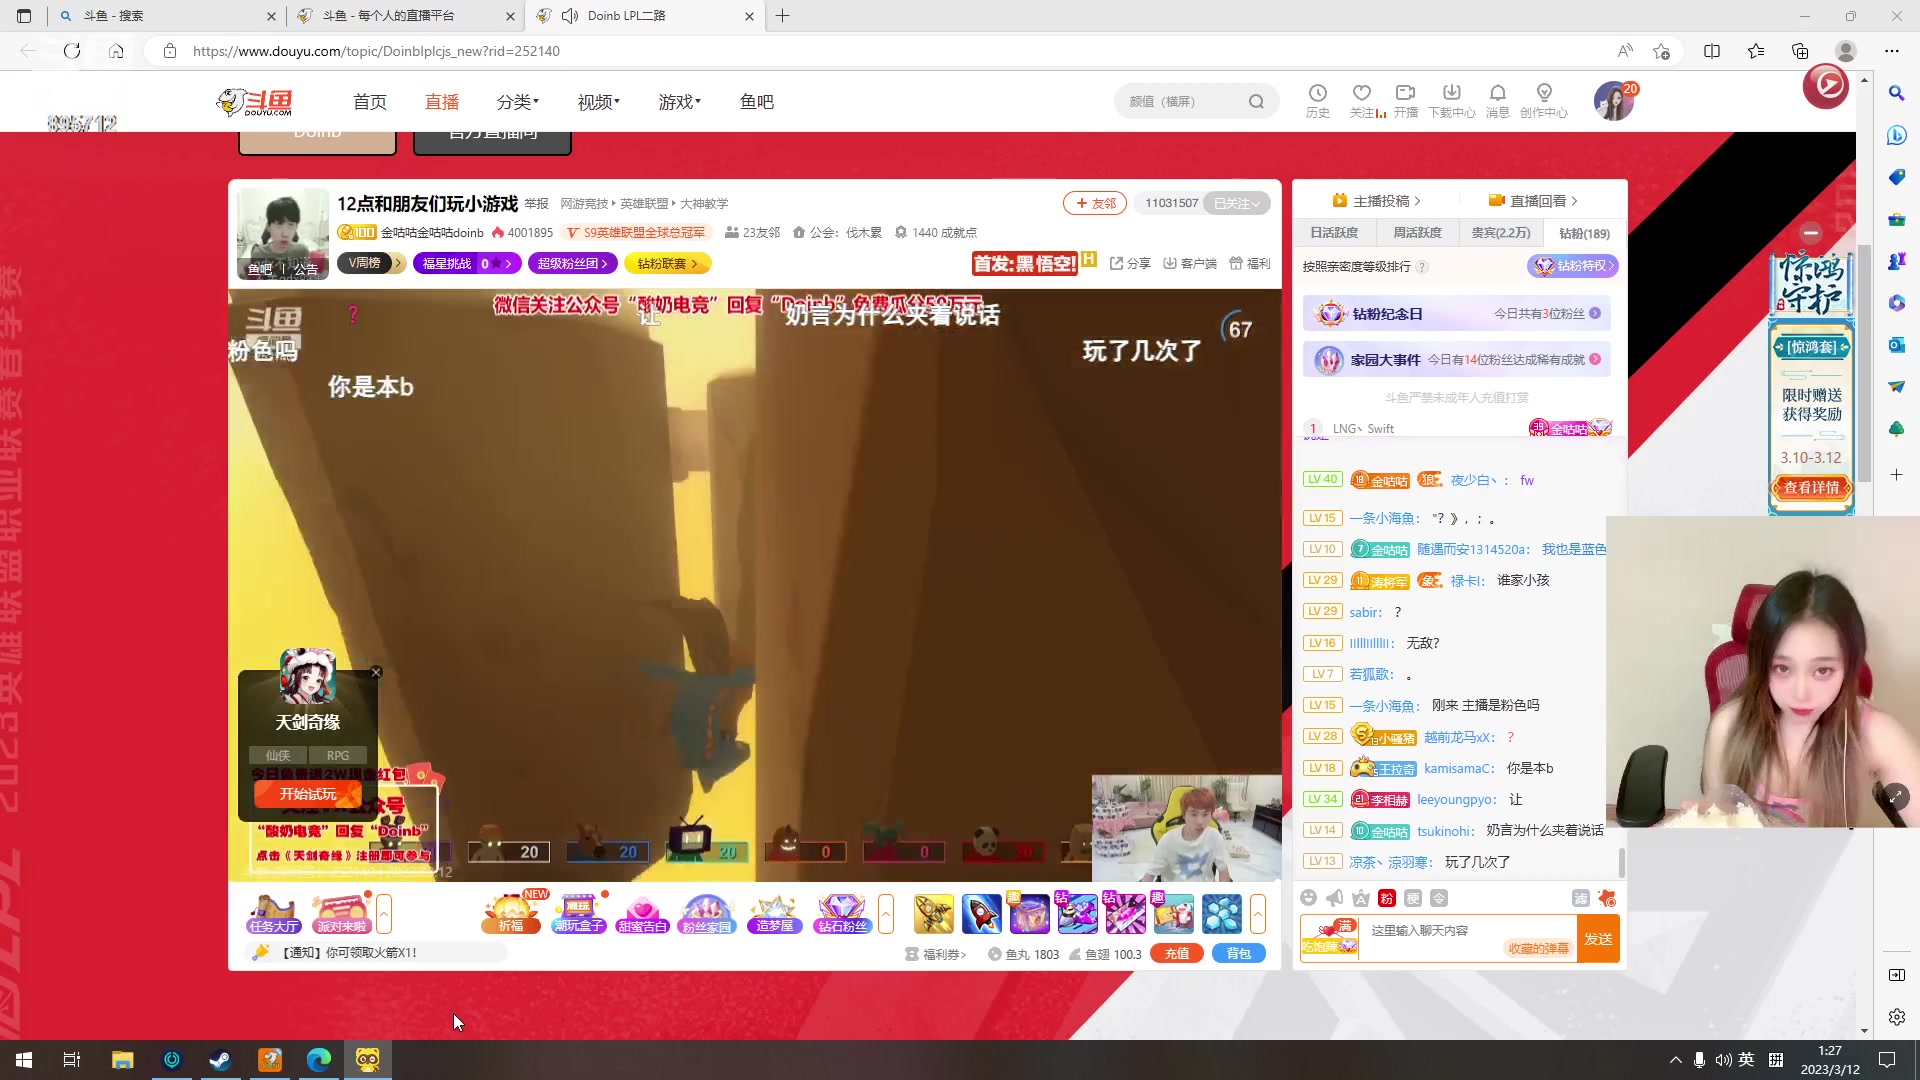1920x1080 pixels.
Task: Switch to the 日活跃度 ranking tab
Action: [1334, 232]
